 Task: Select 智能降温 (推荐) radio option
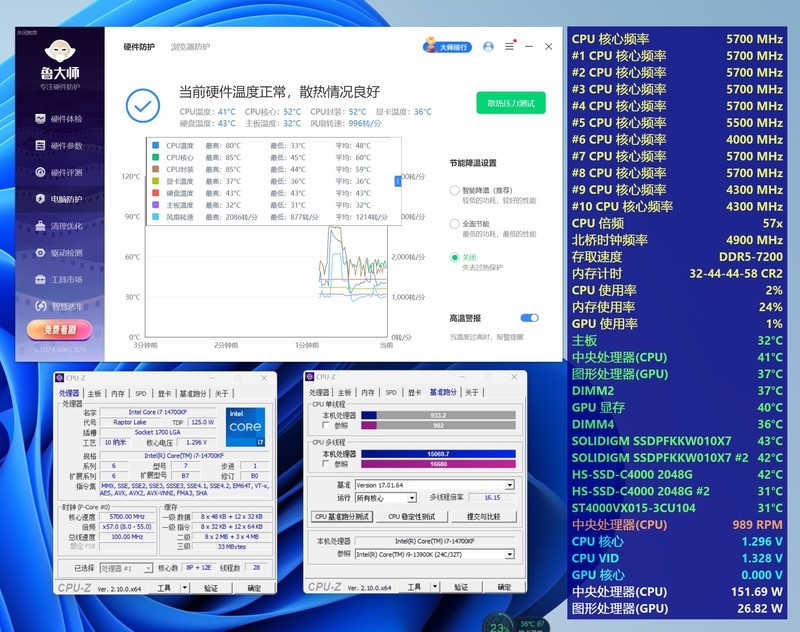pyautogui.click(x=455, y=190)
